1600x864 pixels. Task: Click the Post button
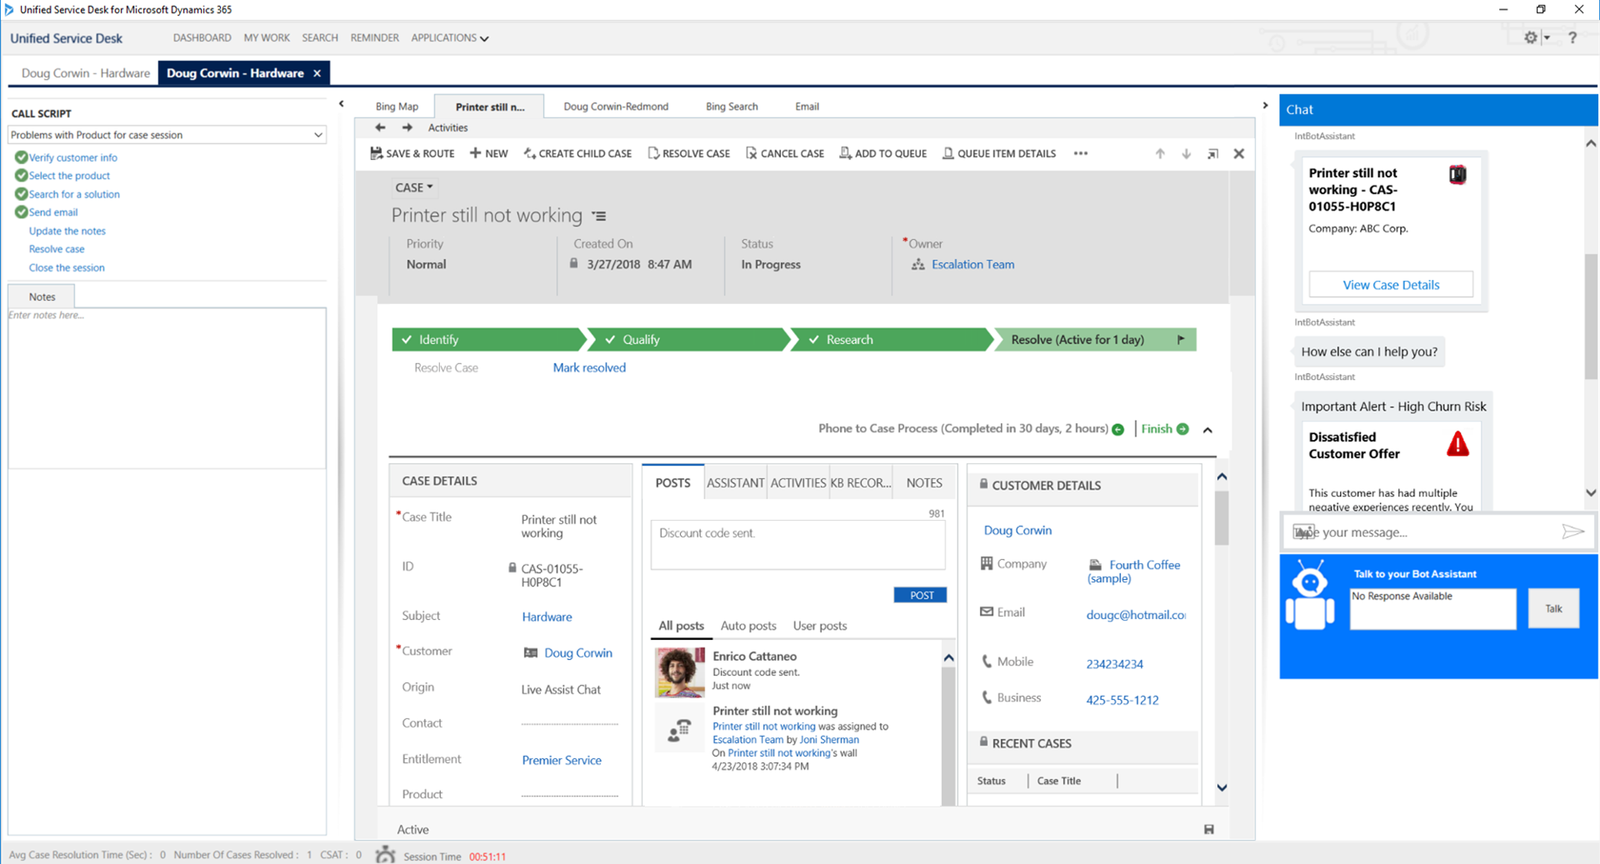921,595
